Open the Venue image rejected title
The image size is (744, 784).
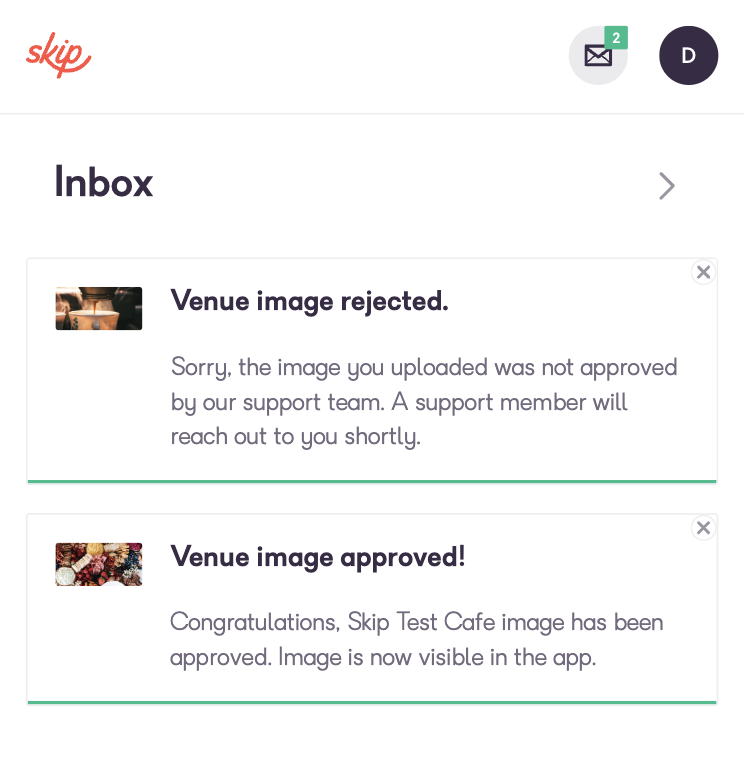click(x=310, y=301)
